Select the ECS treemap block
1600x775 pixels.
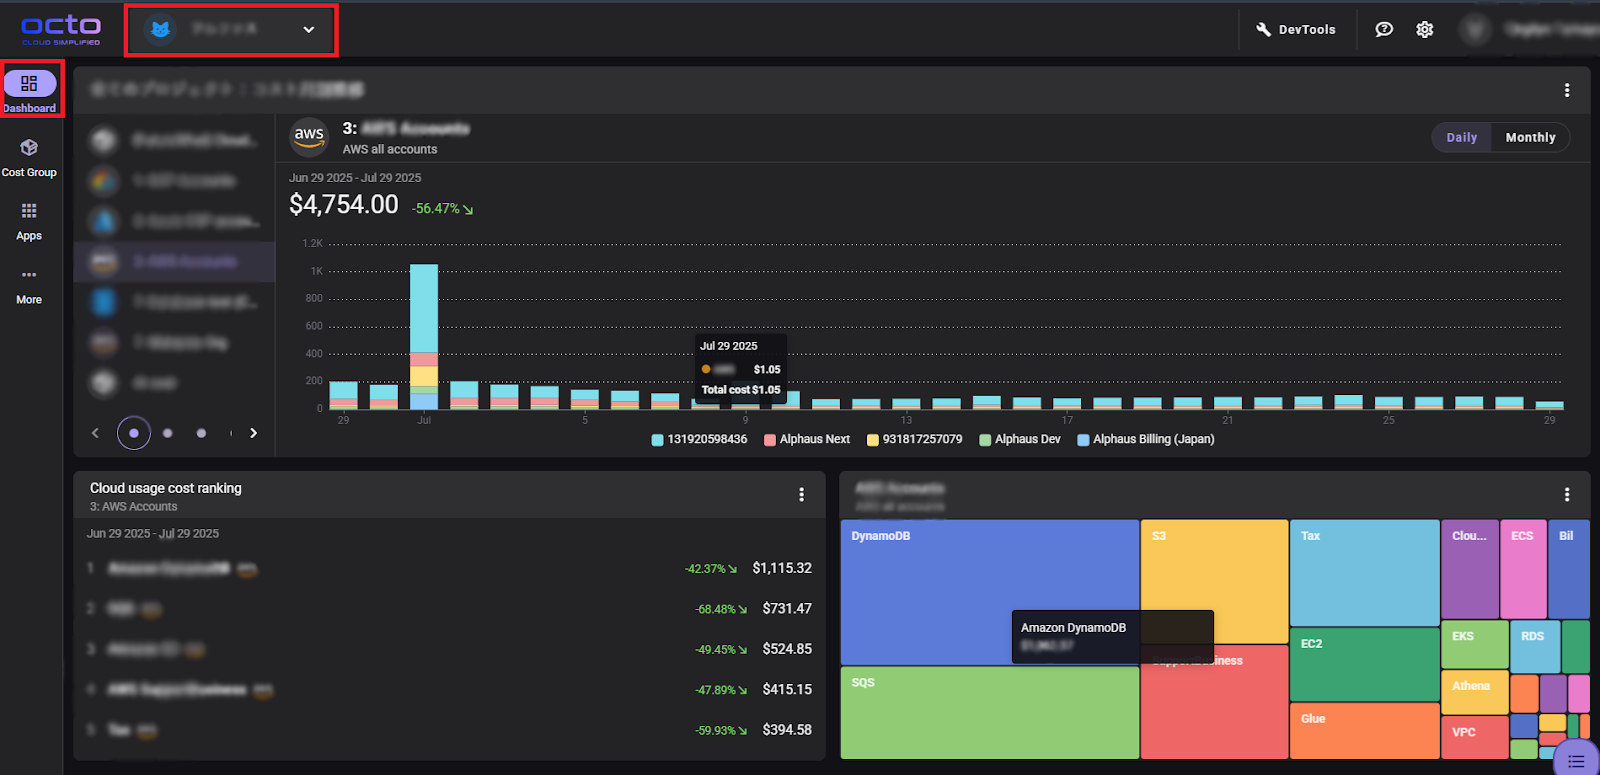tap(1523, 569)
